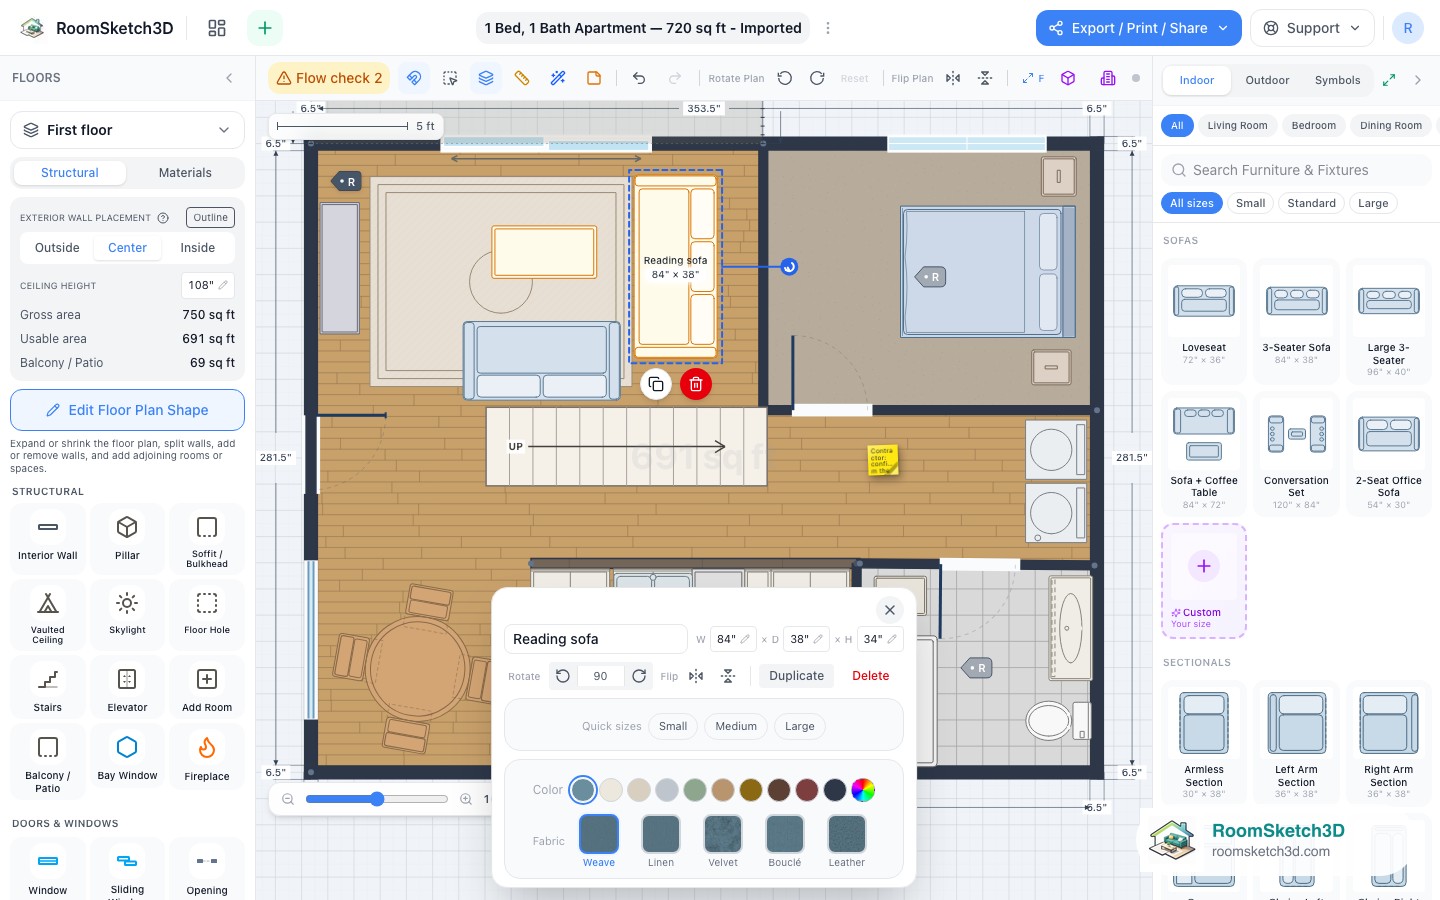Screen dimensions: 1440x900
Task: Zoom out with the minus magnifier
Action: (288, 799)
